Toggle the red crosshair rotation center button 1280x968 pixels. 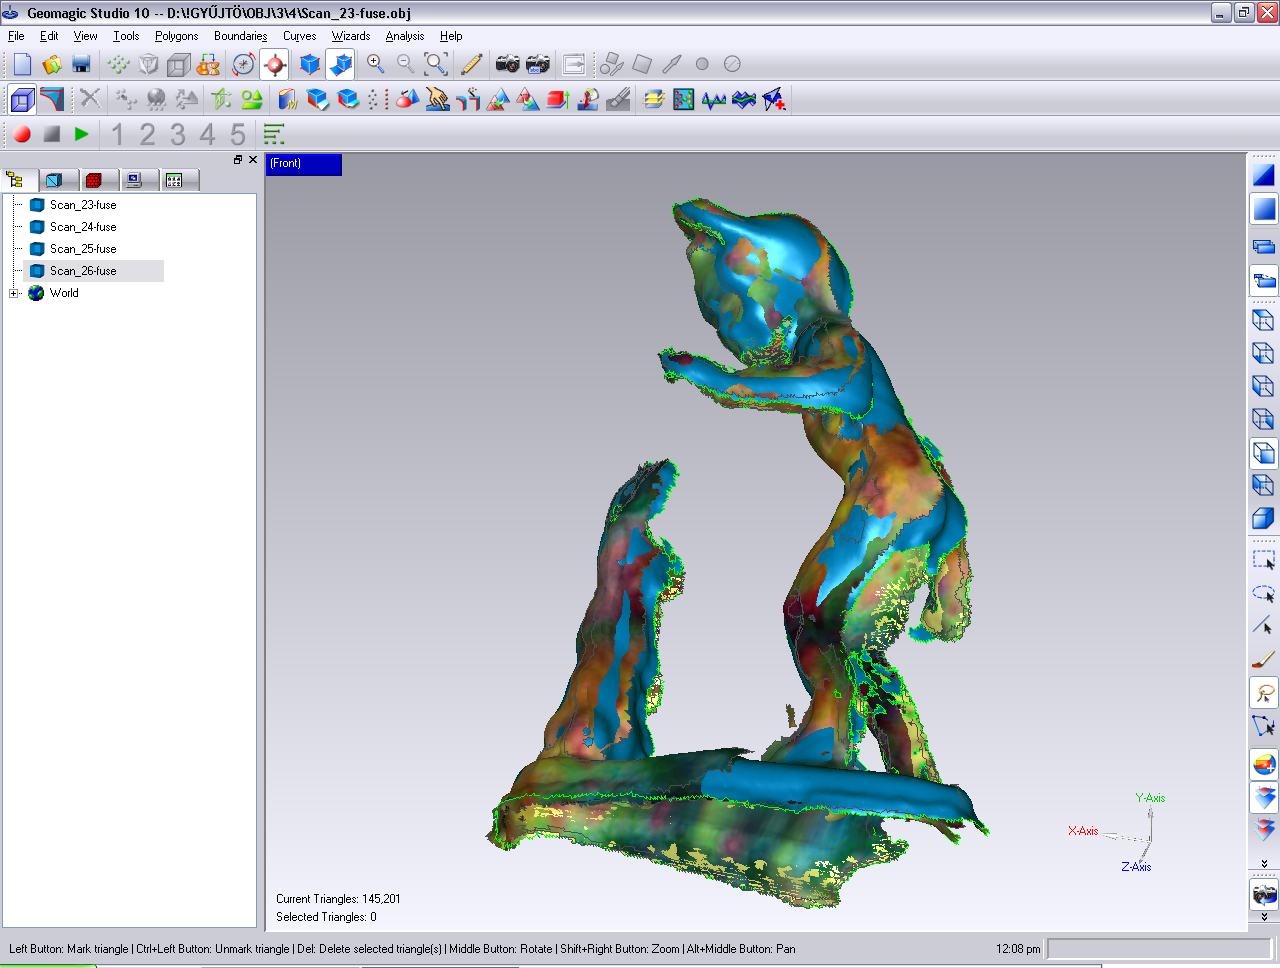[x=274, y=64]
